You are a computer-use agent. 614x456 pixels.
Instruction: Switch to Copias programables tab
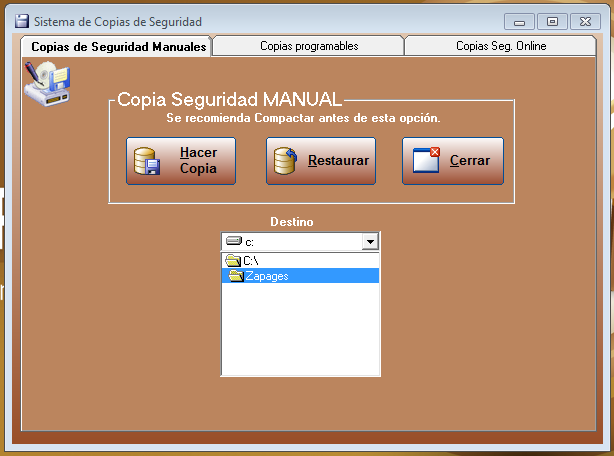309,46
